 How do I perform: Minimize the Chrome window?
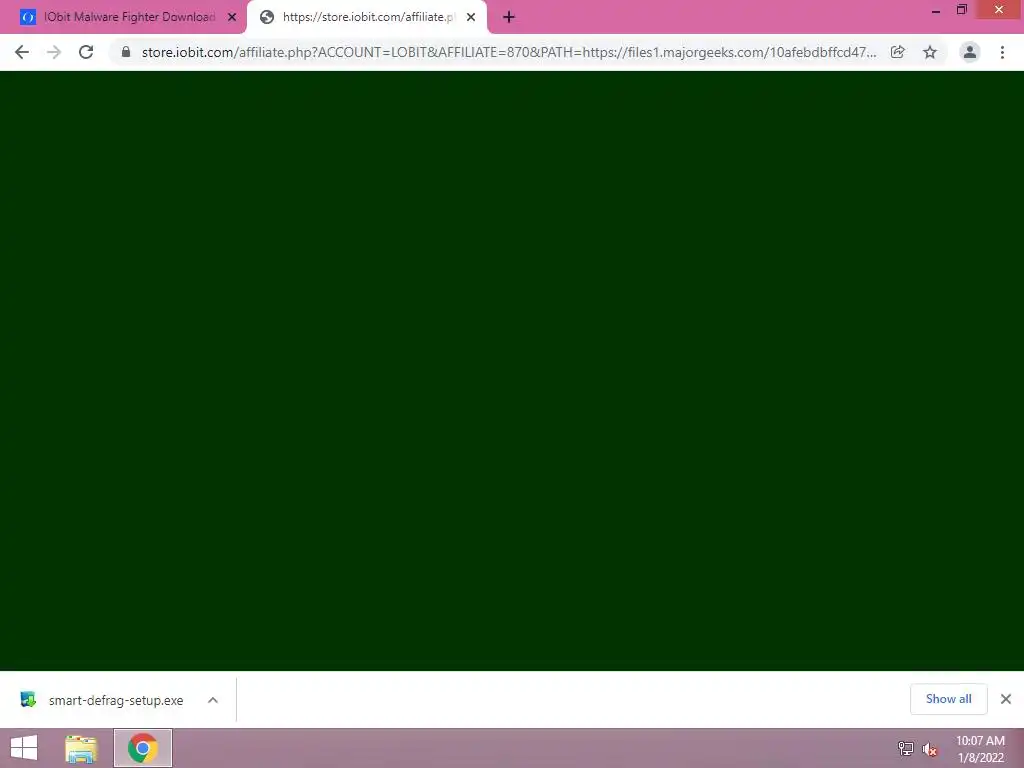[x=935, y=10]
